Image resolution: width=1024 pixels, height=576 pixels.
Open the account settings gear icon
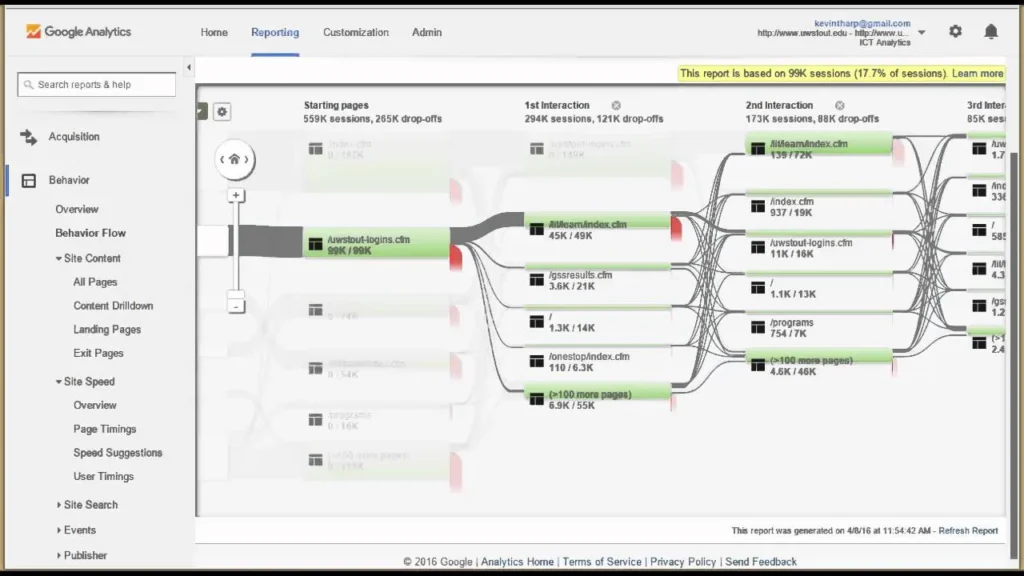coord(955,32)
